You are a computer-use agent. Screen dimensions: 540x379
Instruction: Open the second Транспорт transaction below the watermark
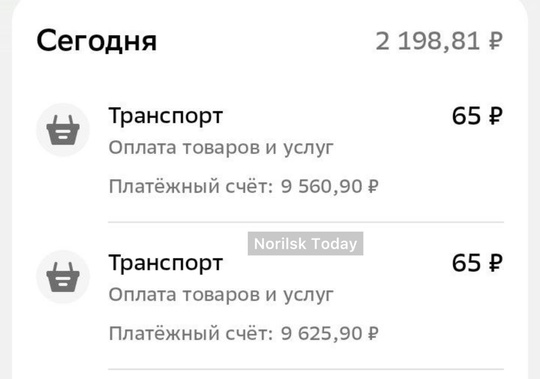pyautogui.click(x=166, y=263)
